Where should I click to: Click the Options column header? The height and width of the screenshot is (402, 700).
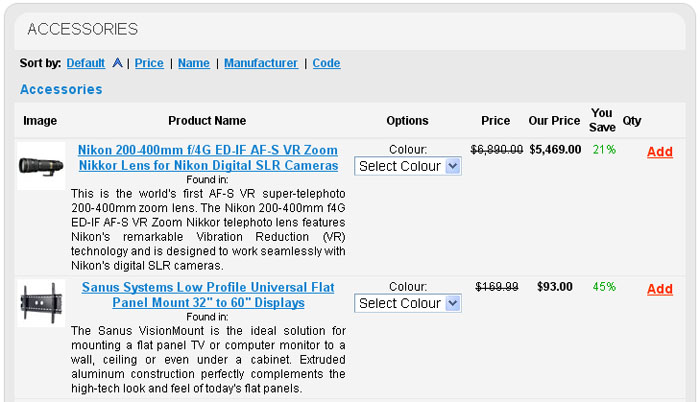[408, 121]
